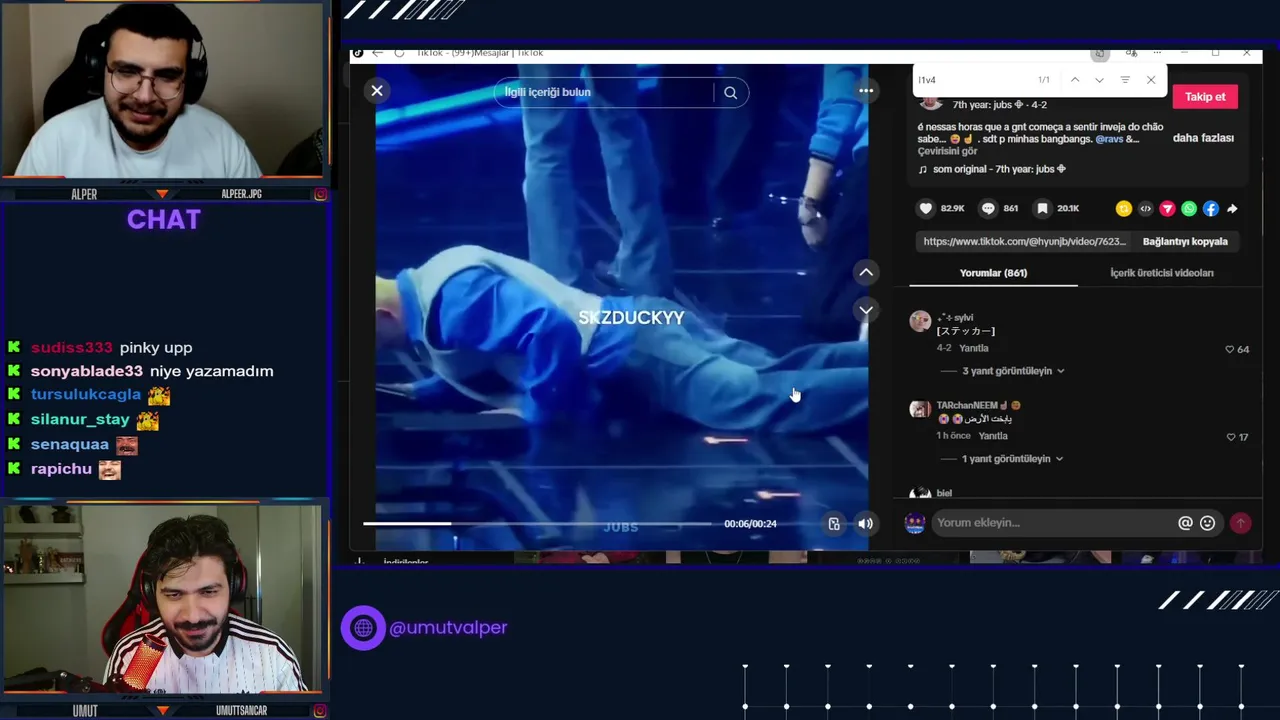
Task: Click chat username tursulukcagla
Action: [86, 394]
